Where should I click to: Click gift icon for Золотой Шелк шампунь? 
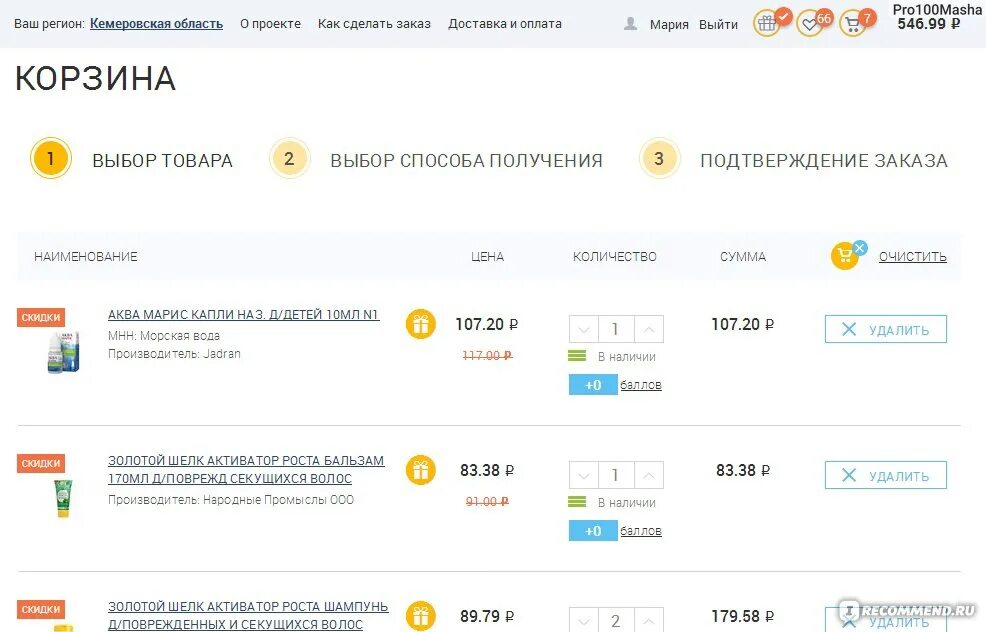421,616
